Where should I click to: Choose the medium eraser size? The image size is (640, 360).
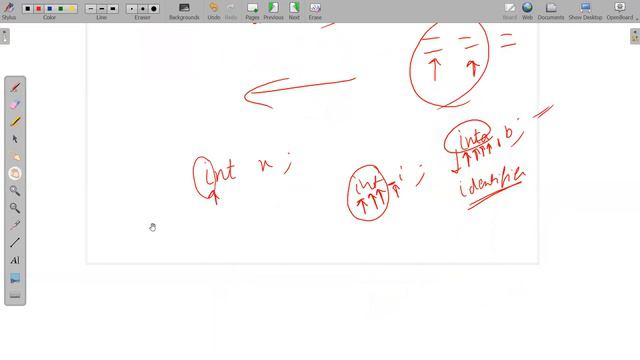(142, 9)
